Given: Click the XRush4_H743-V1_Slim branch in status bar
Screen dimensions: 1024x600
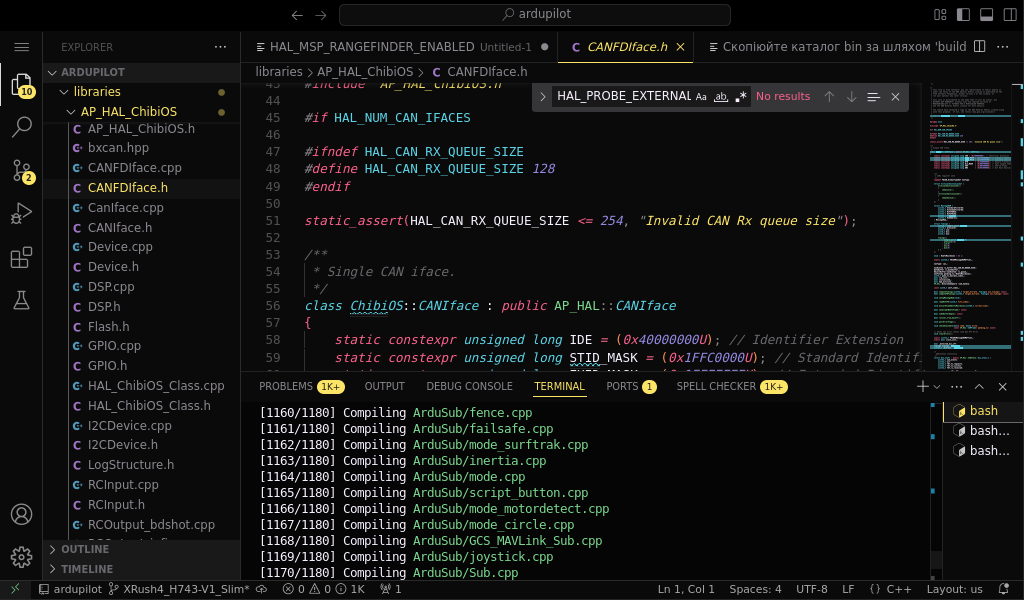Looking at the screenshot, I should coord(185,589).
